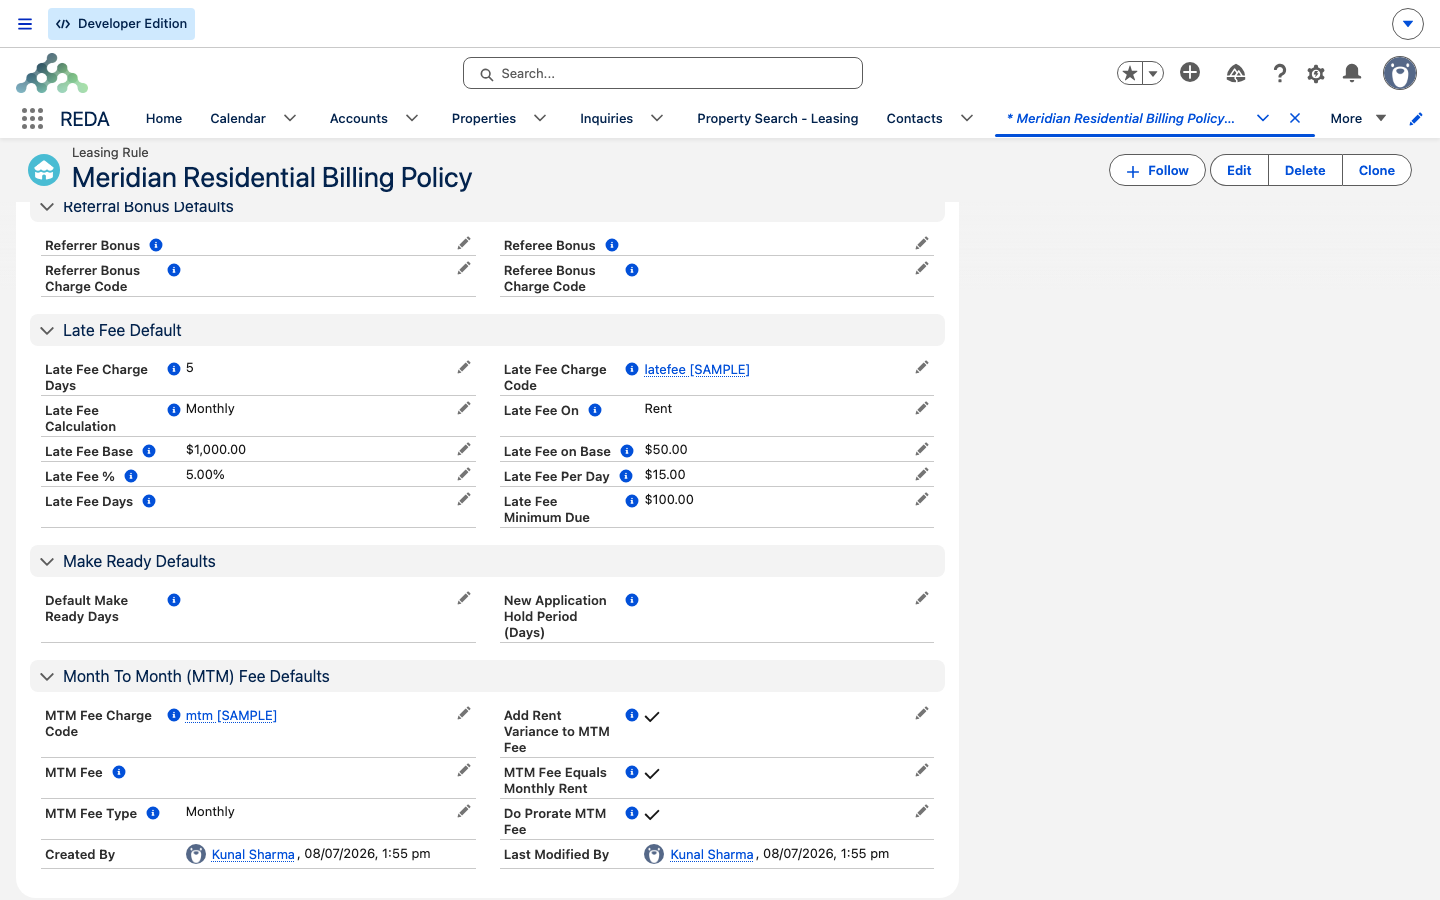The height and width of the screenshot is (900, 1440).
Task: Open the mtm [SAMPLE] charge code link
Action: point(231,716)
